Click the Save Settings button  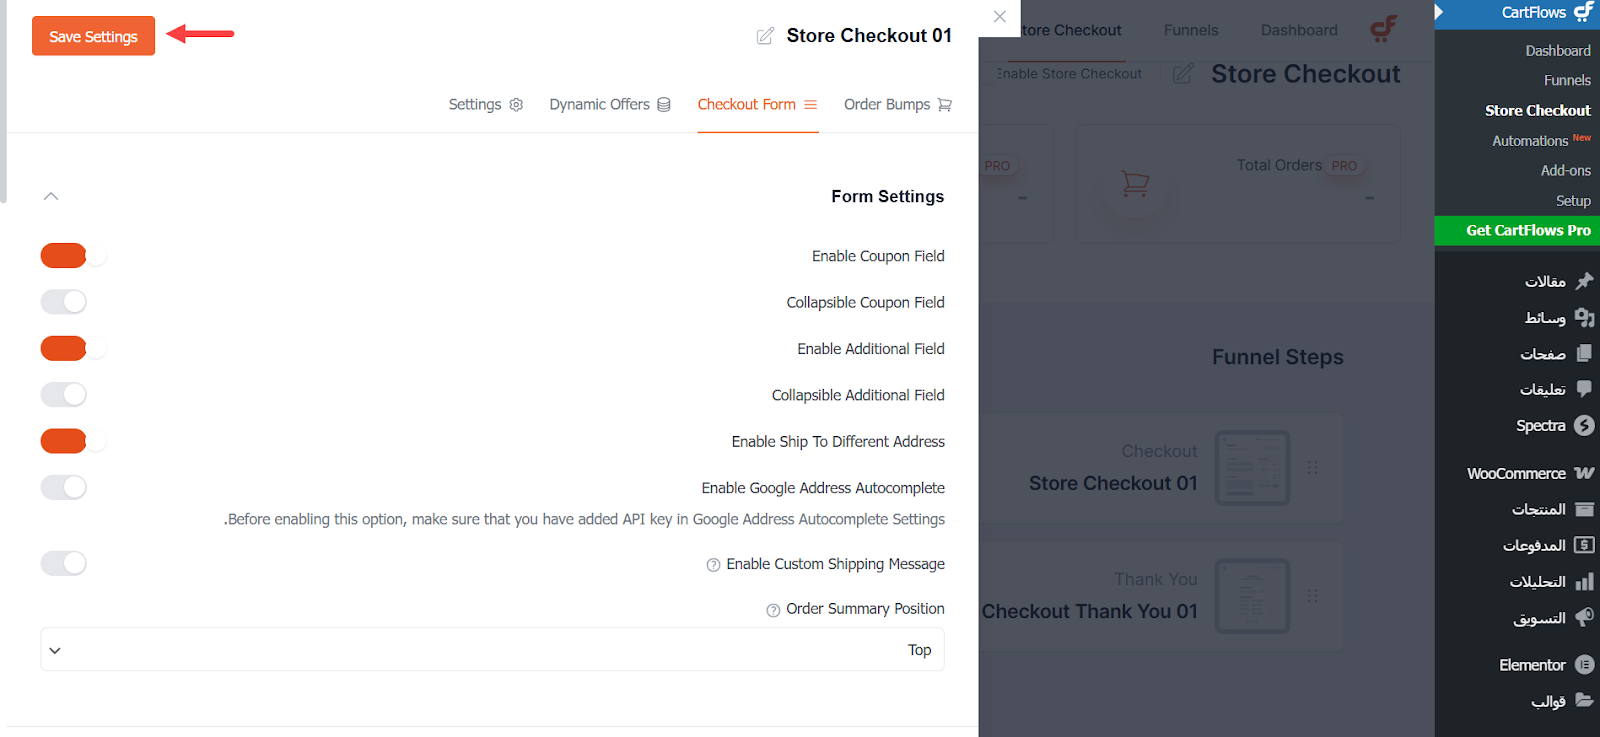(x=93, y=36)
